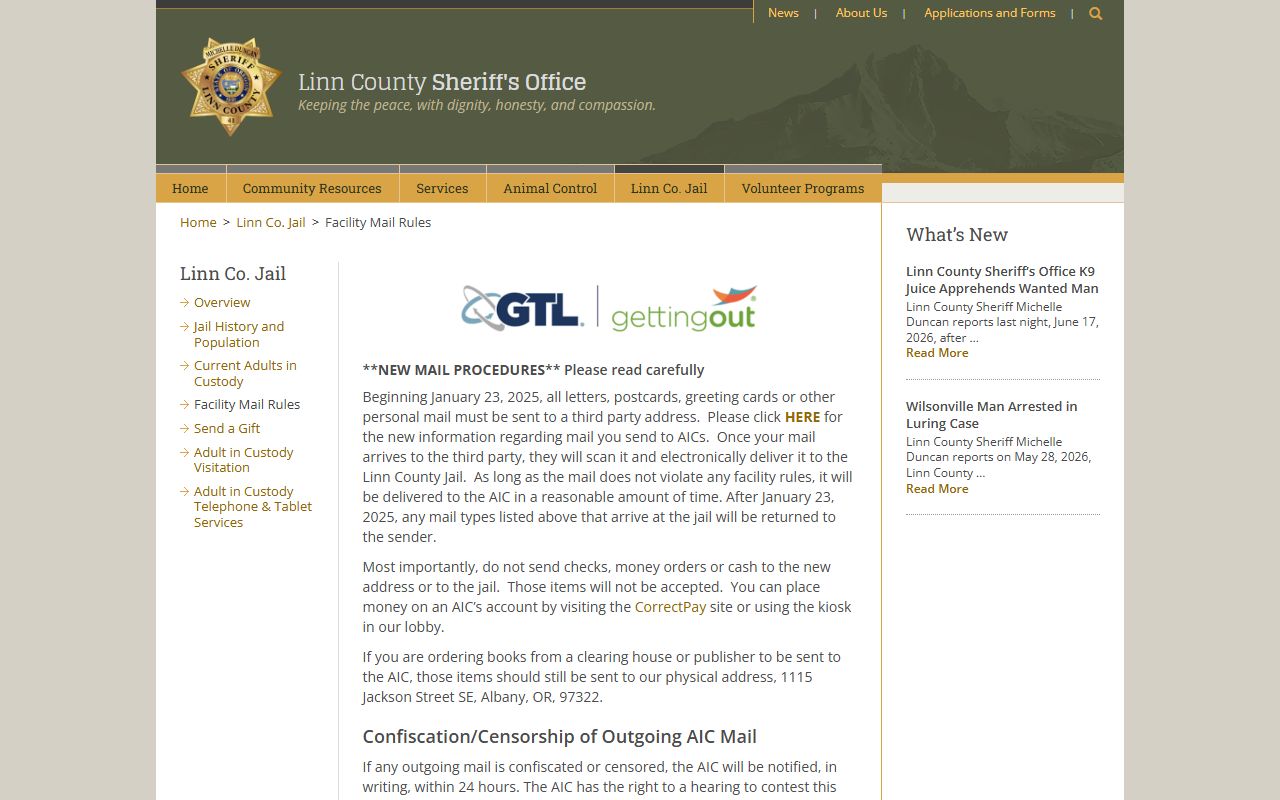1280x800 pixels.
Task: Go to the Home navigation tab
Action: click(190, 188)
